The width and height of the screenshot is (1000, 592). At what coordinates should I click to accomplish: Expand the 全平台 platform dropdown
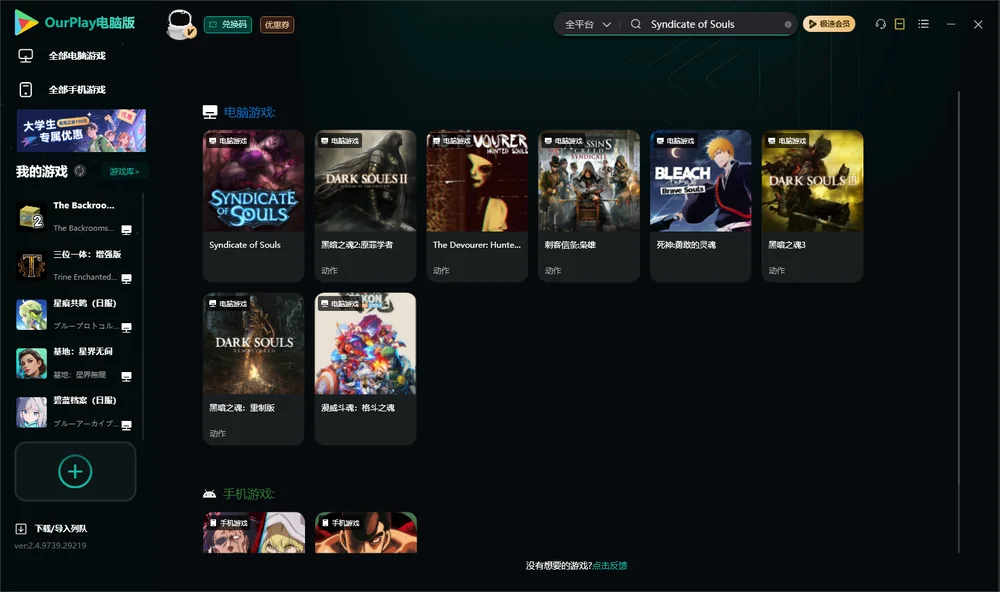[588, 24]
